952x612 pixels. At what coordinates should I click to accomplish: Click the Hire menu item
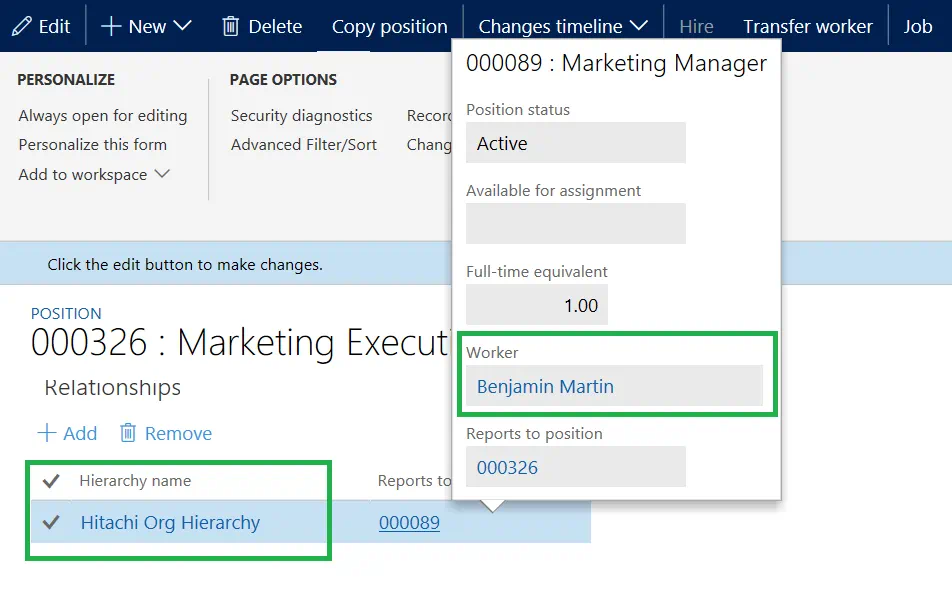[696, 27]
